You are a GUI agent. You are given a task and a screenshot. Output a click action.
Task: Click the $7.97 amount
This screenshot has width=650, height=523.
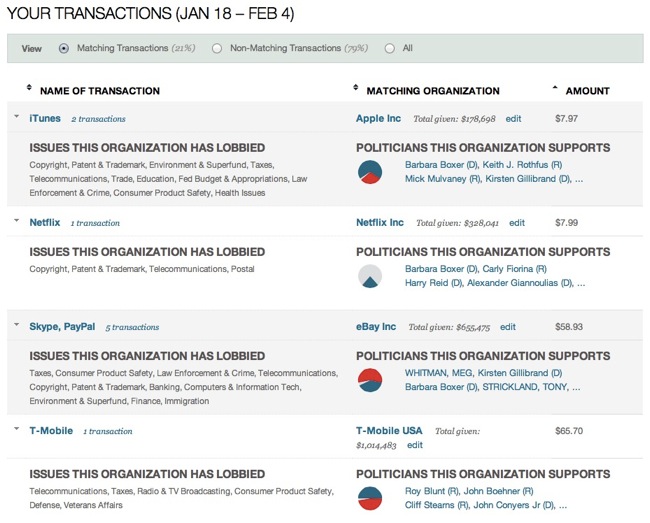pyautogui.click(x=566, y=119)
